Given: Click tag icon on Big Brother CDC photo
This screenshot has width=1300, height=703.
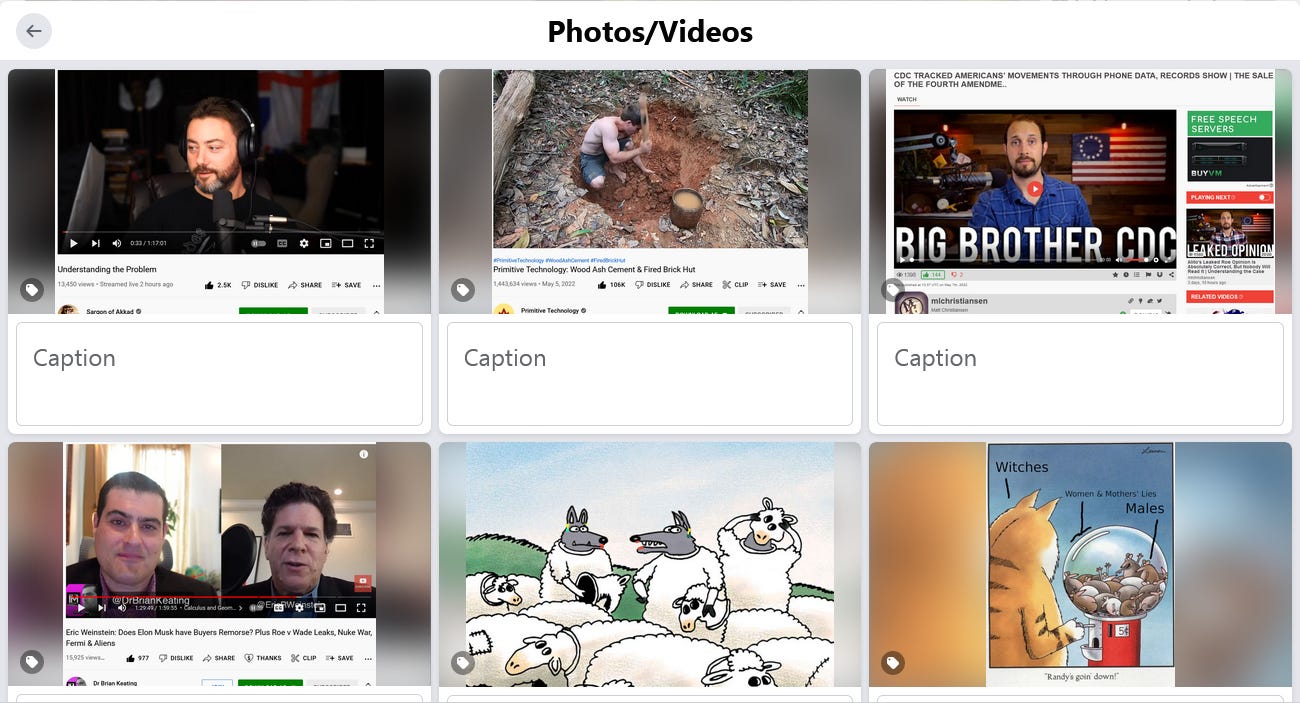Looking at the screenshot, I should pyautogui.click(x=893, y=290).
